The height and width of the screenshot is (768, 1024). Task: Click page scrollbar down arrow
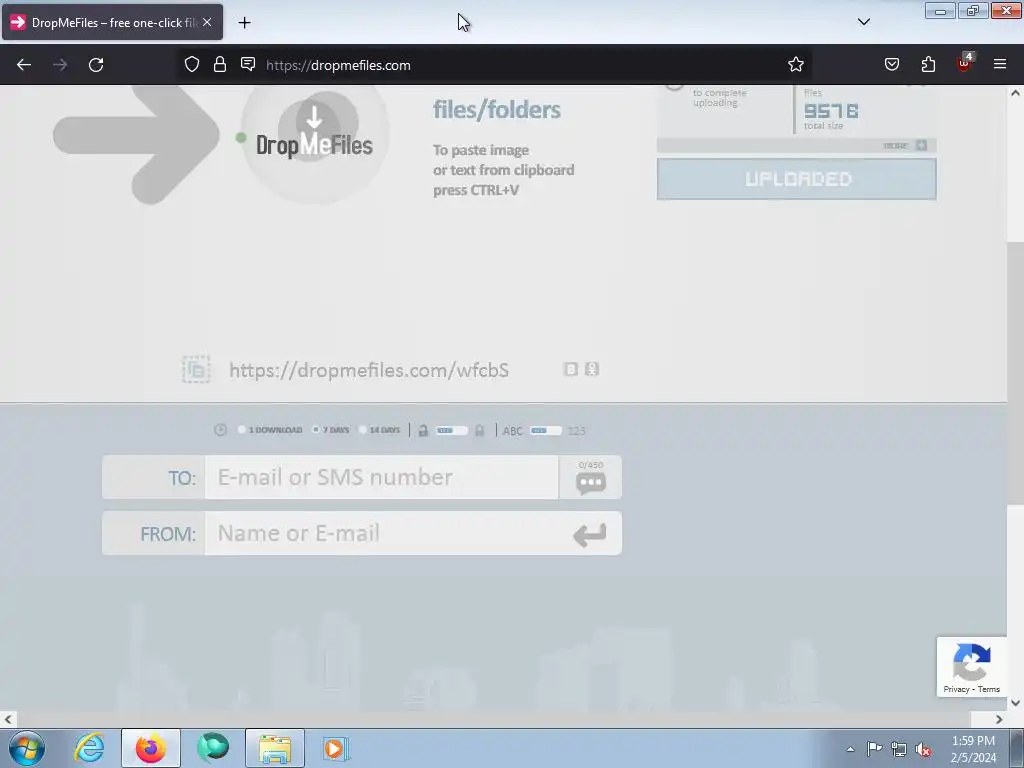tap(1016, 703)
